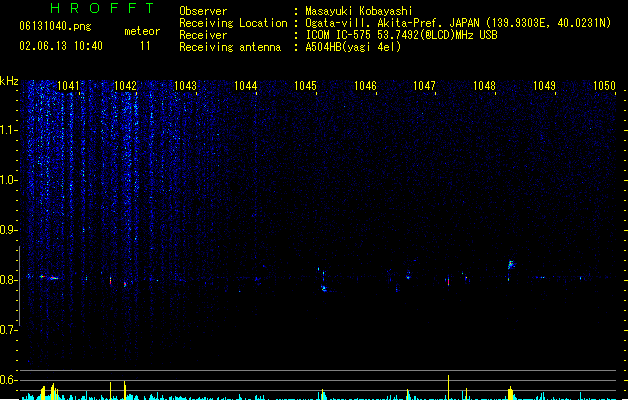Click the meteor echo near 1045

[324, 288]
